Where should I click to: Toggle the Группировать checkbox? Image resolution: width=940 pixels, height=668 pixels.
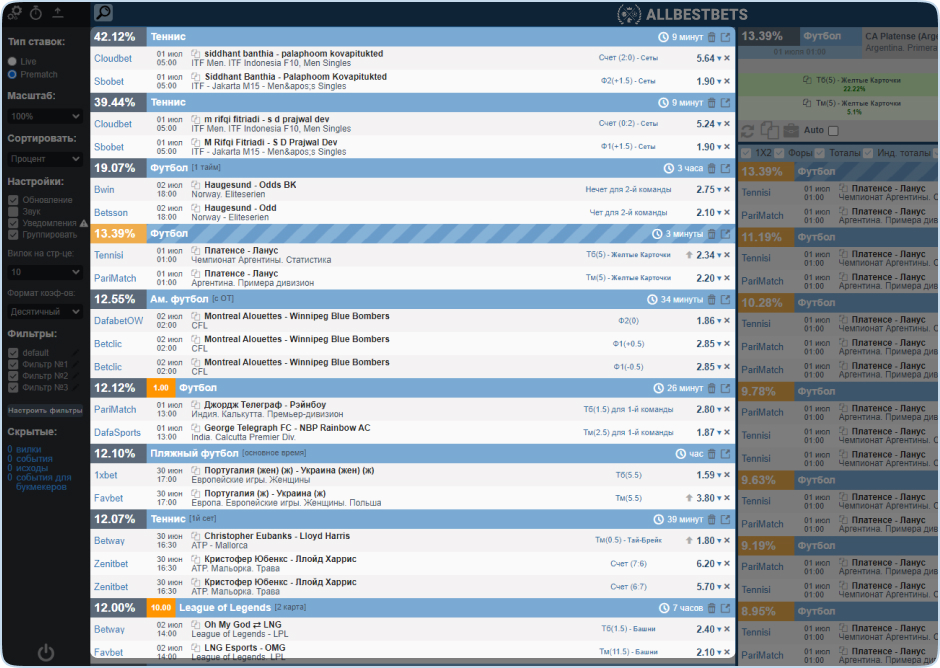(x=13, y=234)
